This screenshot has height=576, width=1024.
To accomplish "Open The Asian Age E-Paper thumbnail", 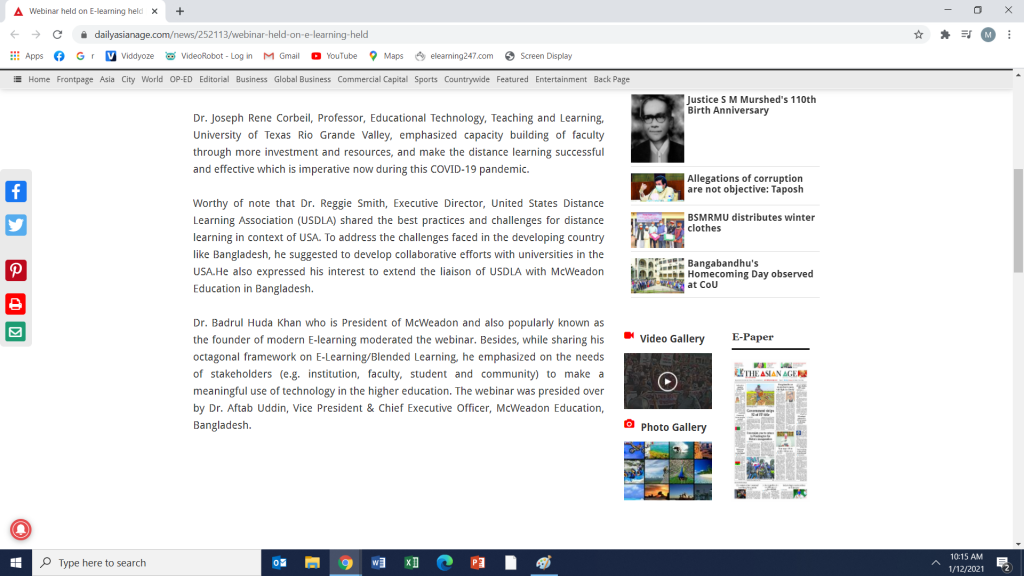I will 771,430.
